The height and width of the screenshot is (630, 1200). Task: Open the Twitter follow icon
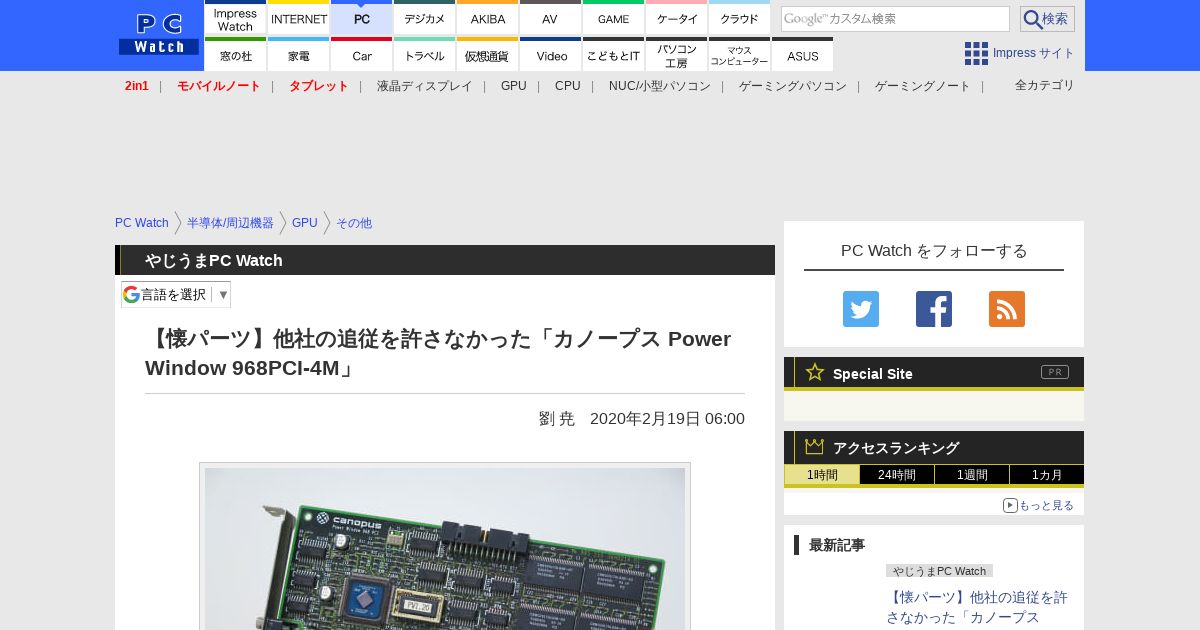pyautogui.click(x=861, y=309)
